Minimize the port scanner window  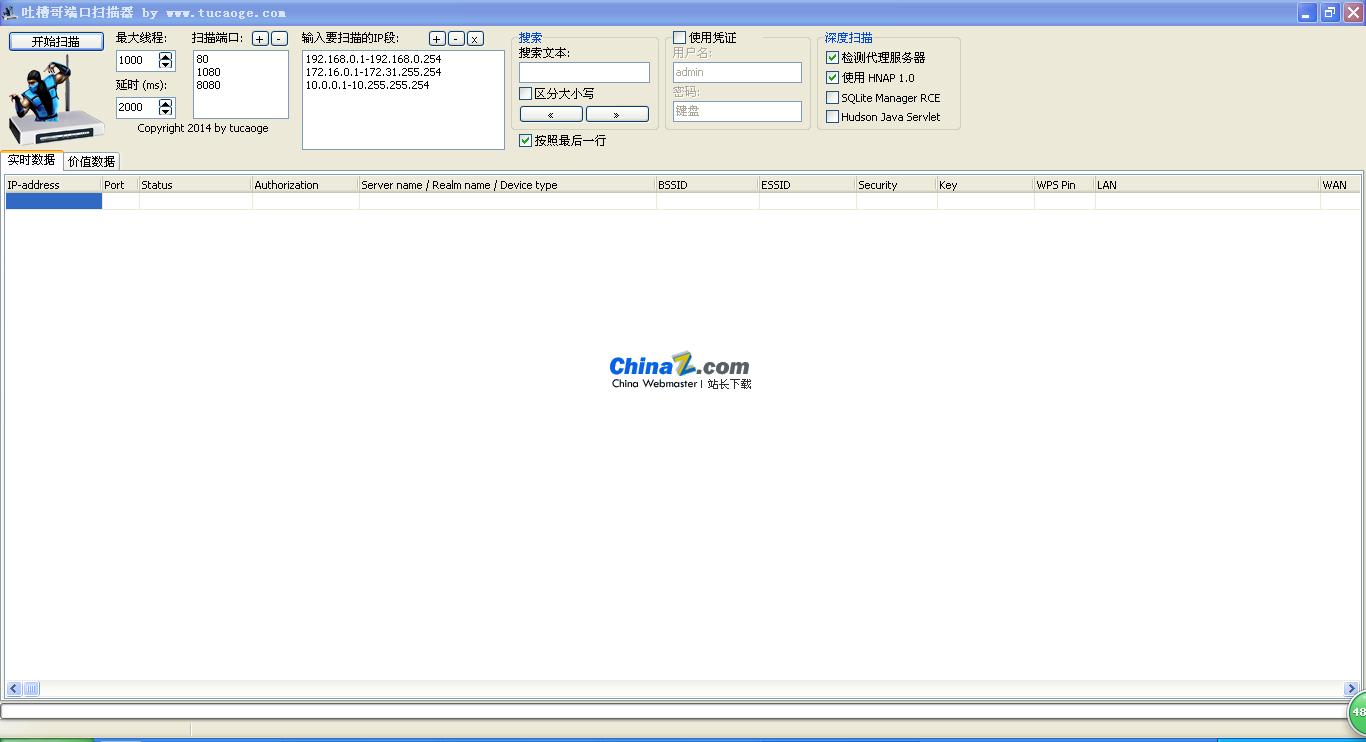click(x=1307, y=12)
